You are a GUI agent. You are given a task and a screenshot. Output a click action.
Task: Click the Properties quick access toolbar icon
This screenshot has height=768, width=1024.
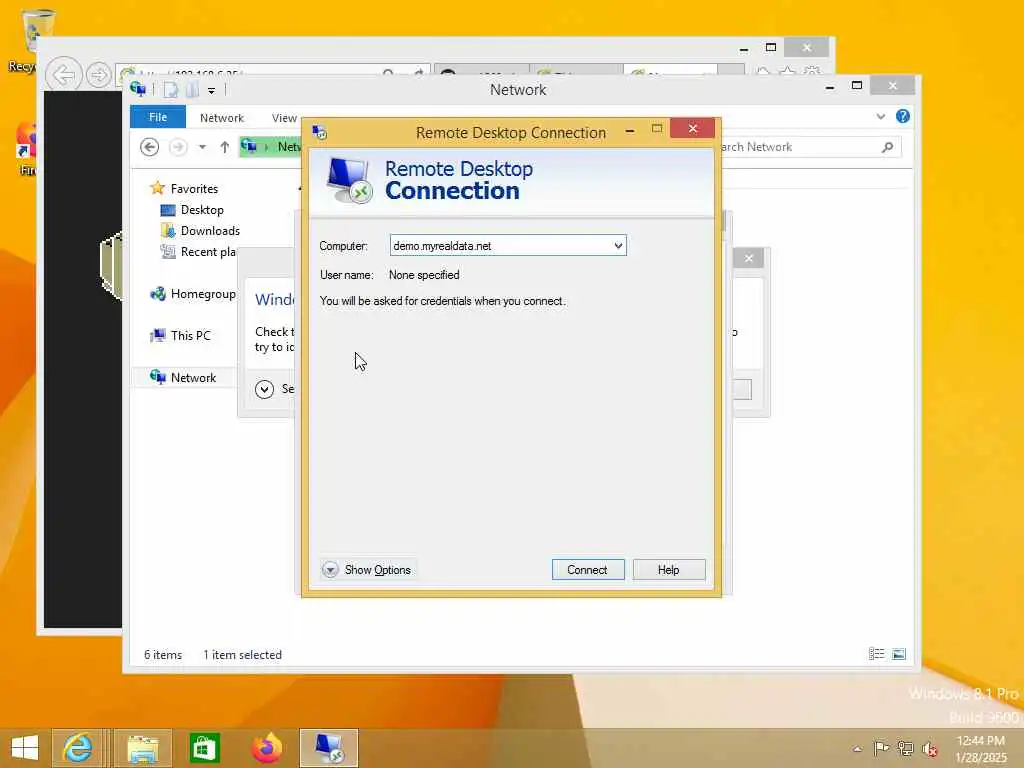click(x=170, y=90)
